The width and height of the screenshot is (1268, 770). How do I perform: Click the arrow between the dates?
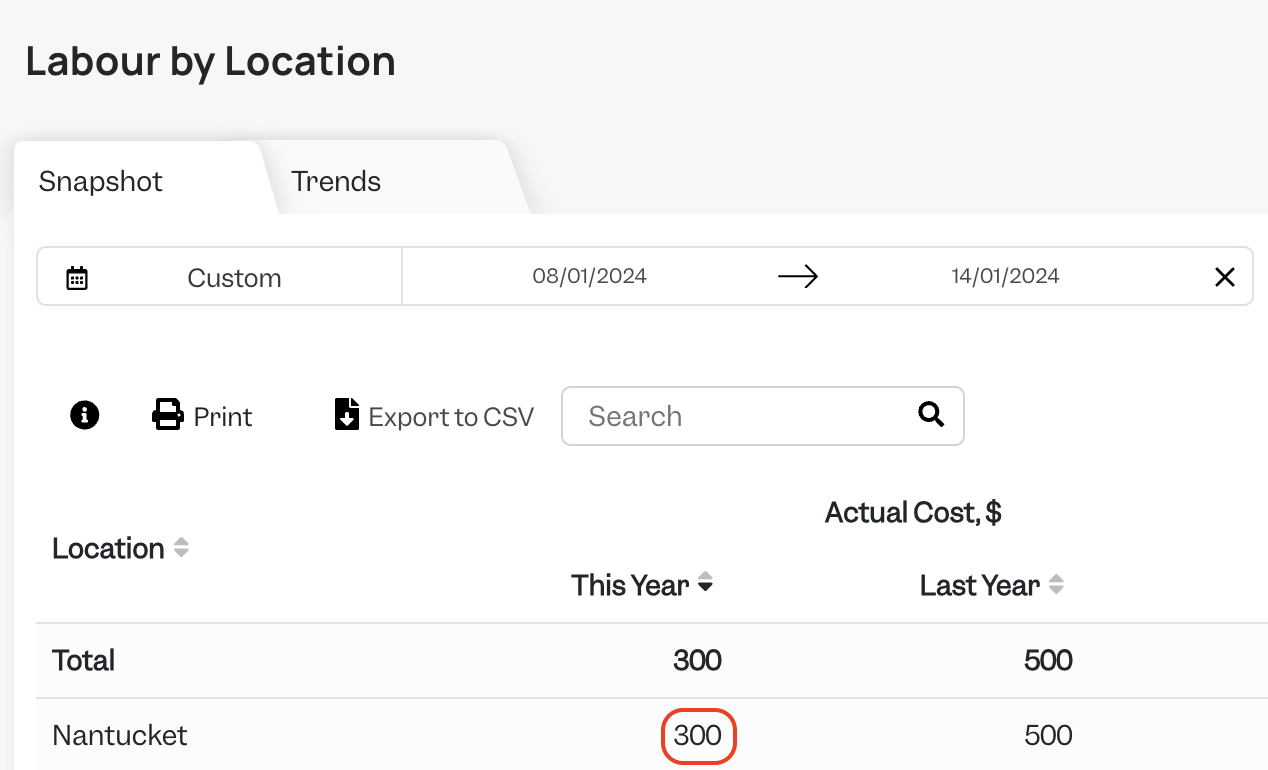[x=798, y=276]
